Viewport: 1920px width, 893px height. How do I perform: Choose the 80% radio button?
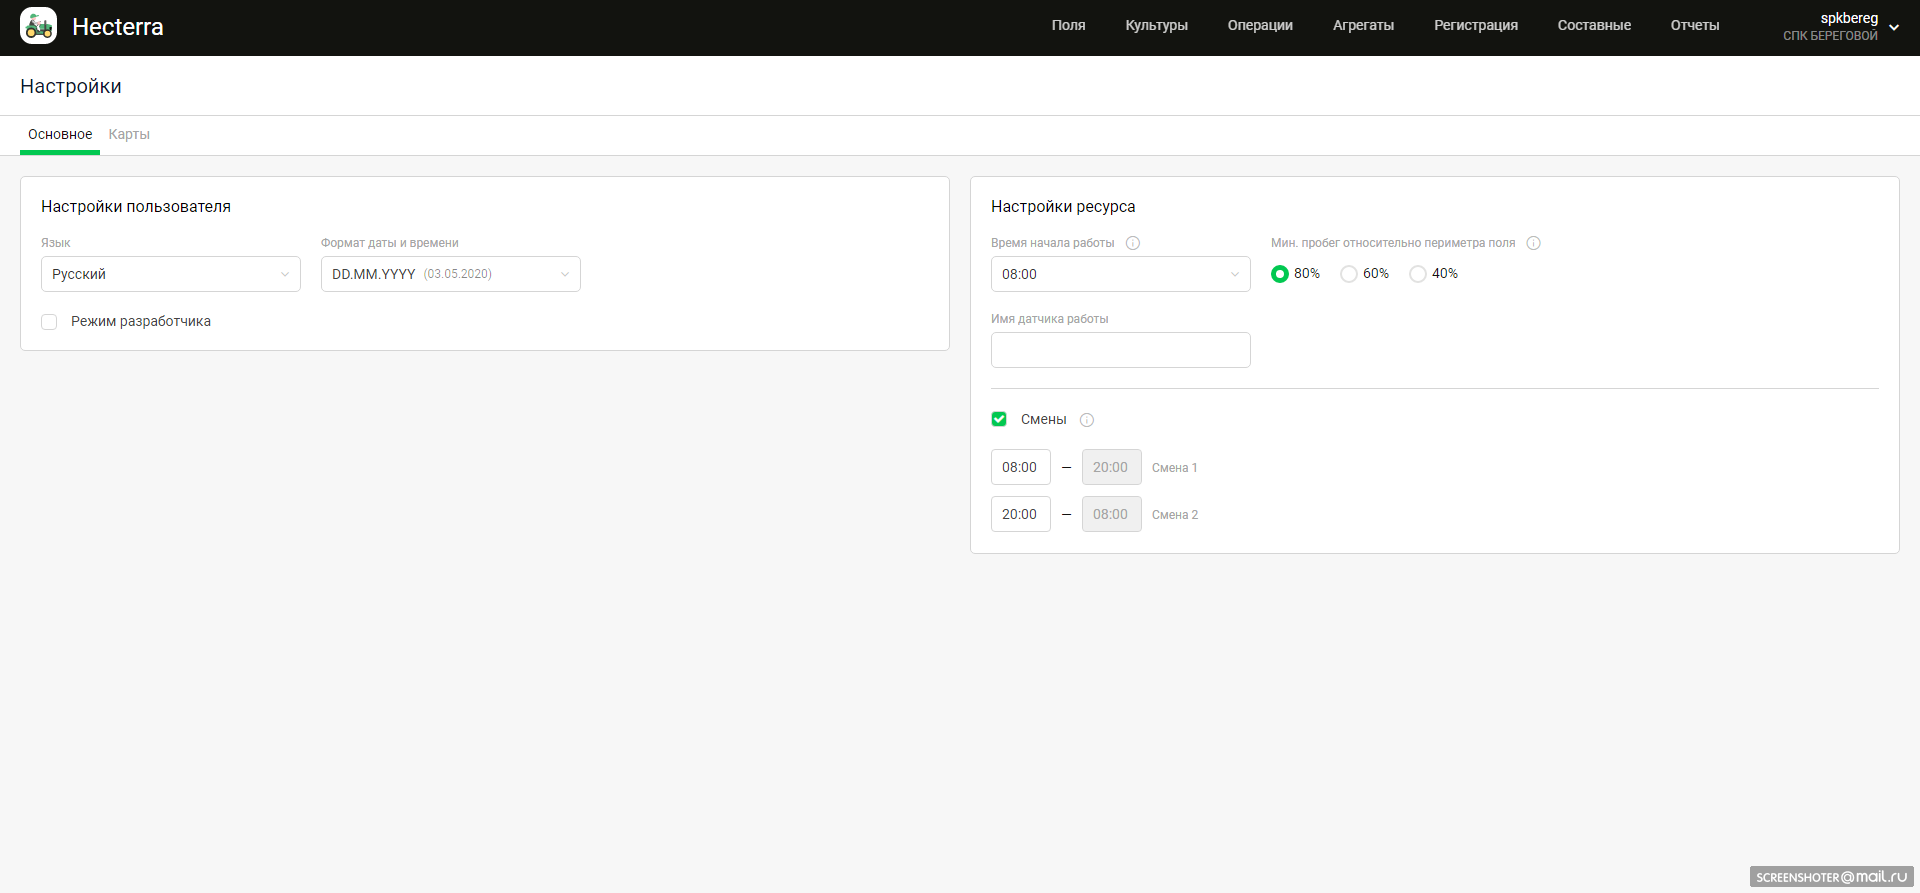[1280, 274]
